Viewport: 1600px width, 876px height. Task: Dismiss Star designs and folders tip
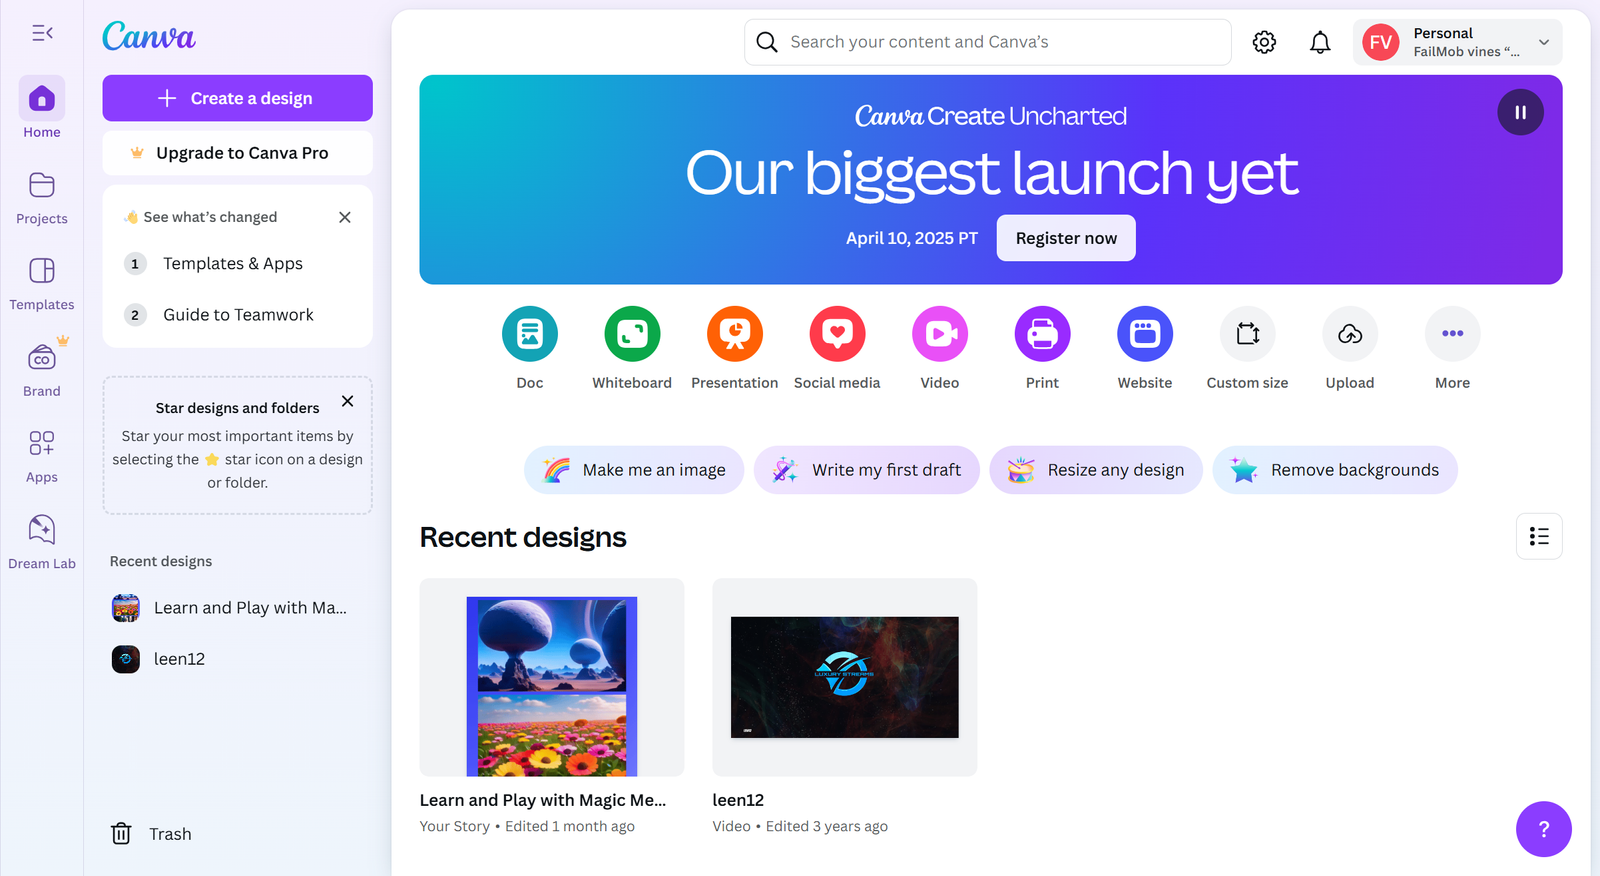tap(348, 401)
